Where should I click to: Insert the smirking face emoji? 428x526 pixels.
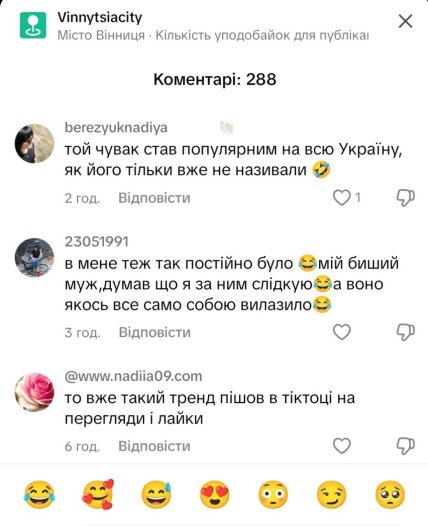coord(332,494)
